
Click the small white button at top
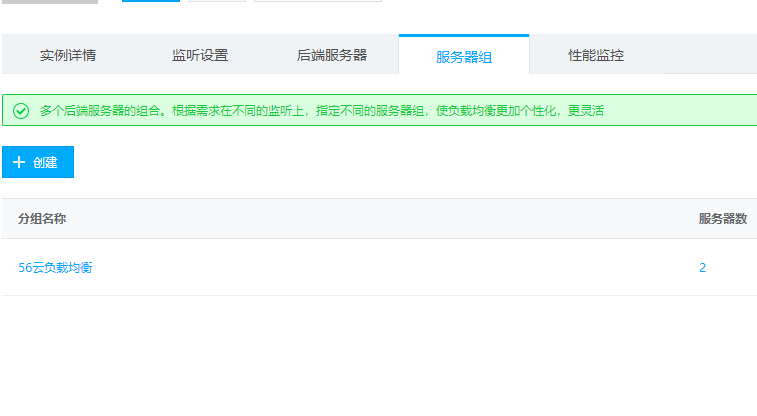216,1
